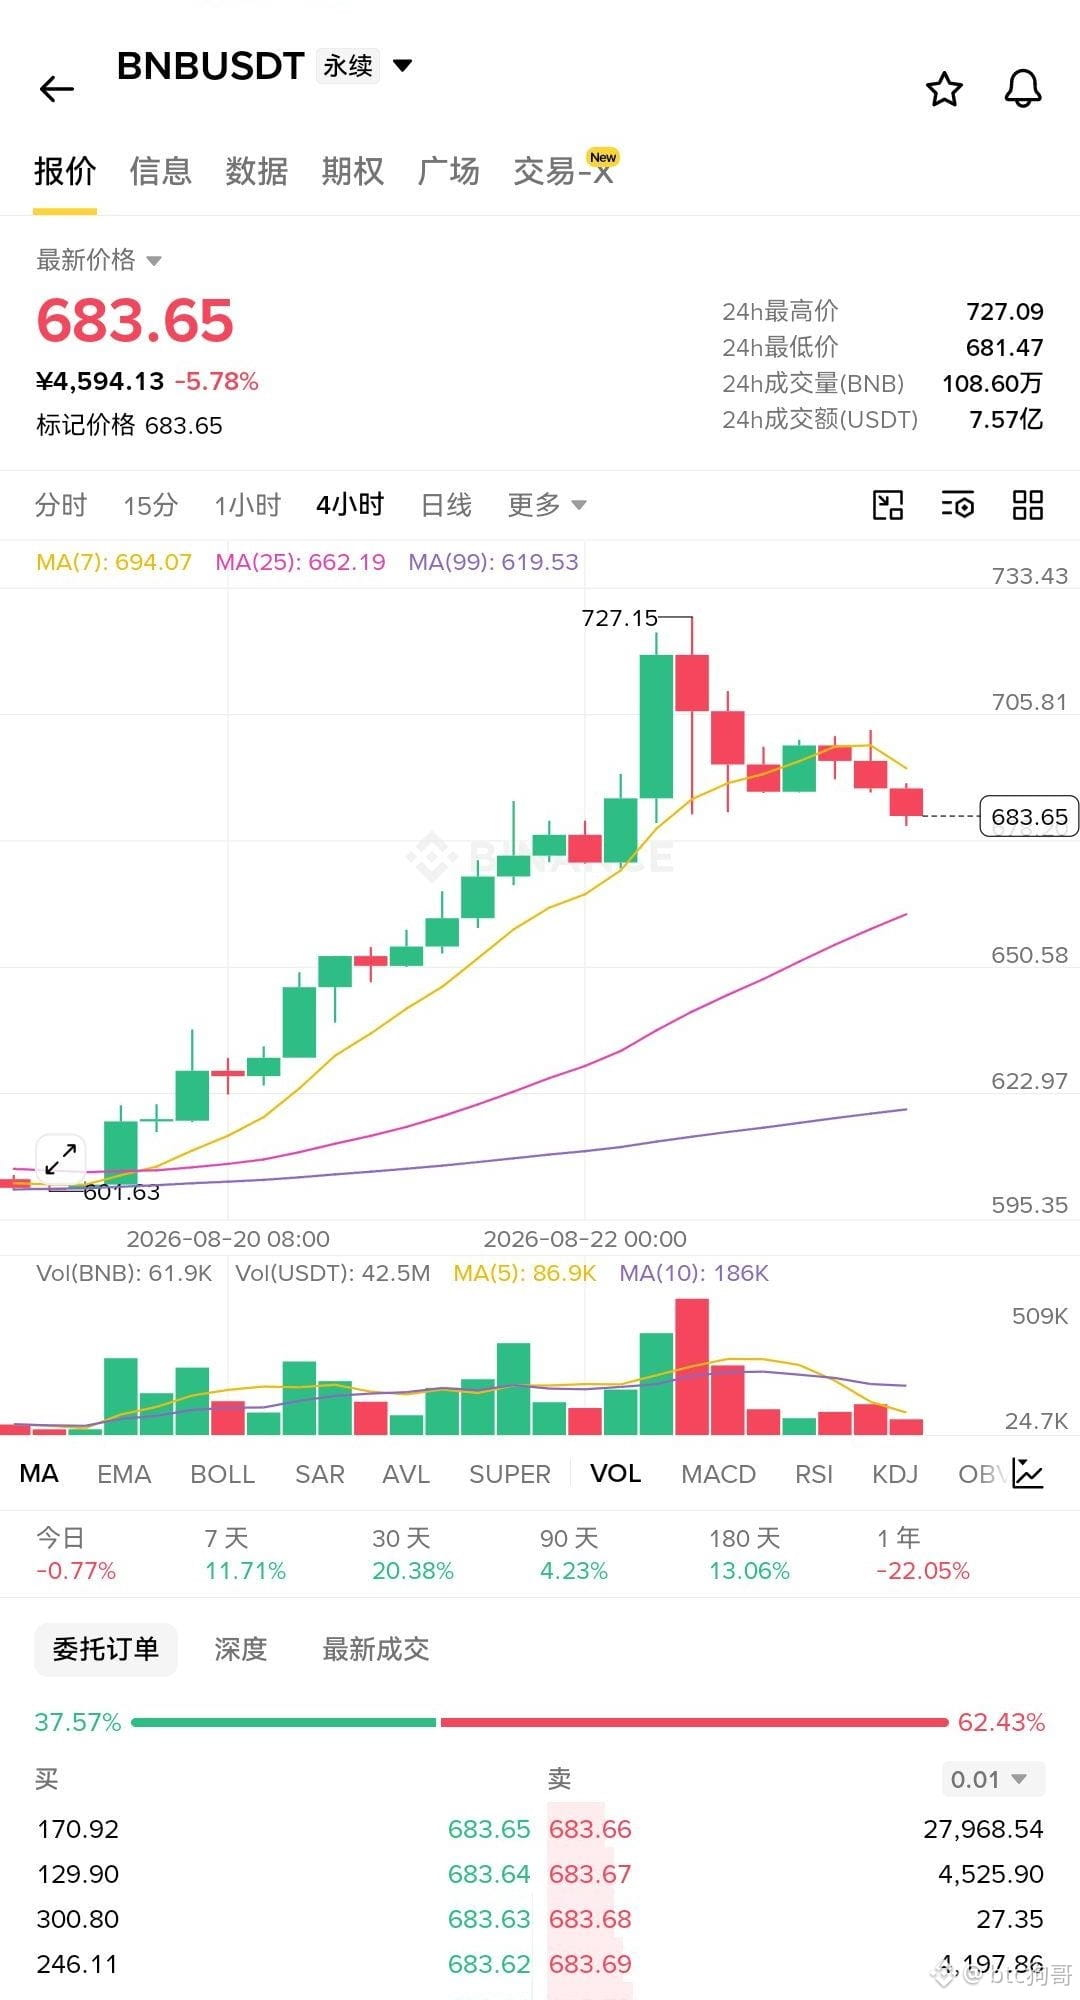
Task: Open 交易-X tab with New badge
Action: (565, 170)
